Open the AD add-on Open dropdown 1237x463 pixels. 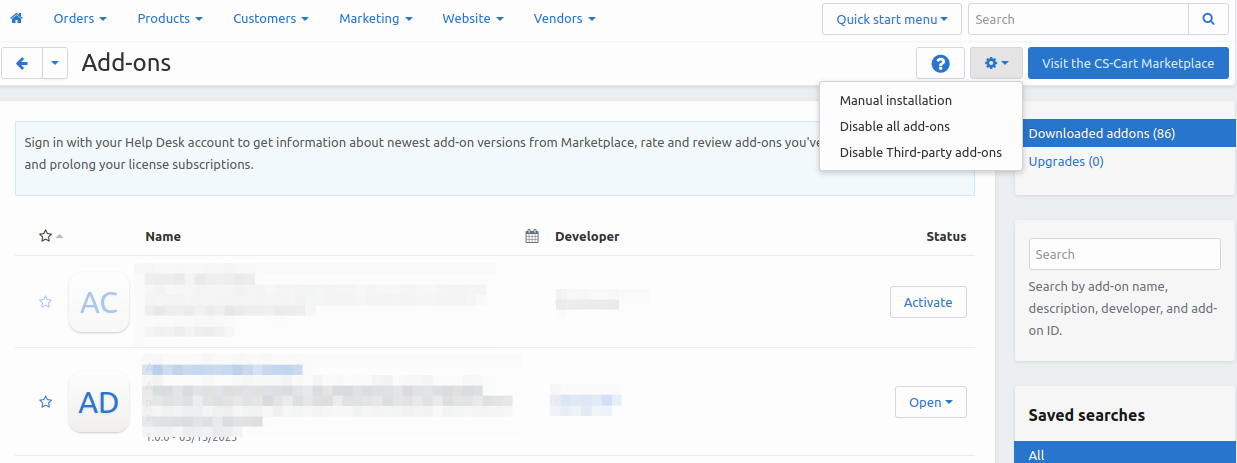point(930,402)
